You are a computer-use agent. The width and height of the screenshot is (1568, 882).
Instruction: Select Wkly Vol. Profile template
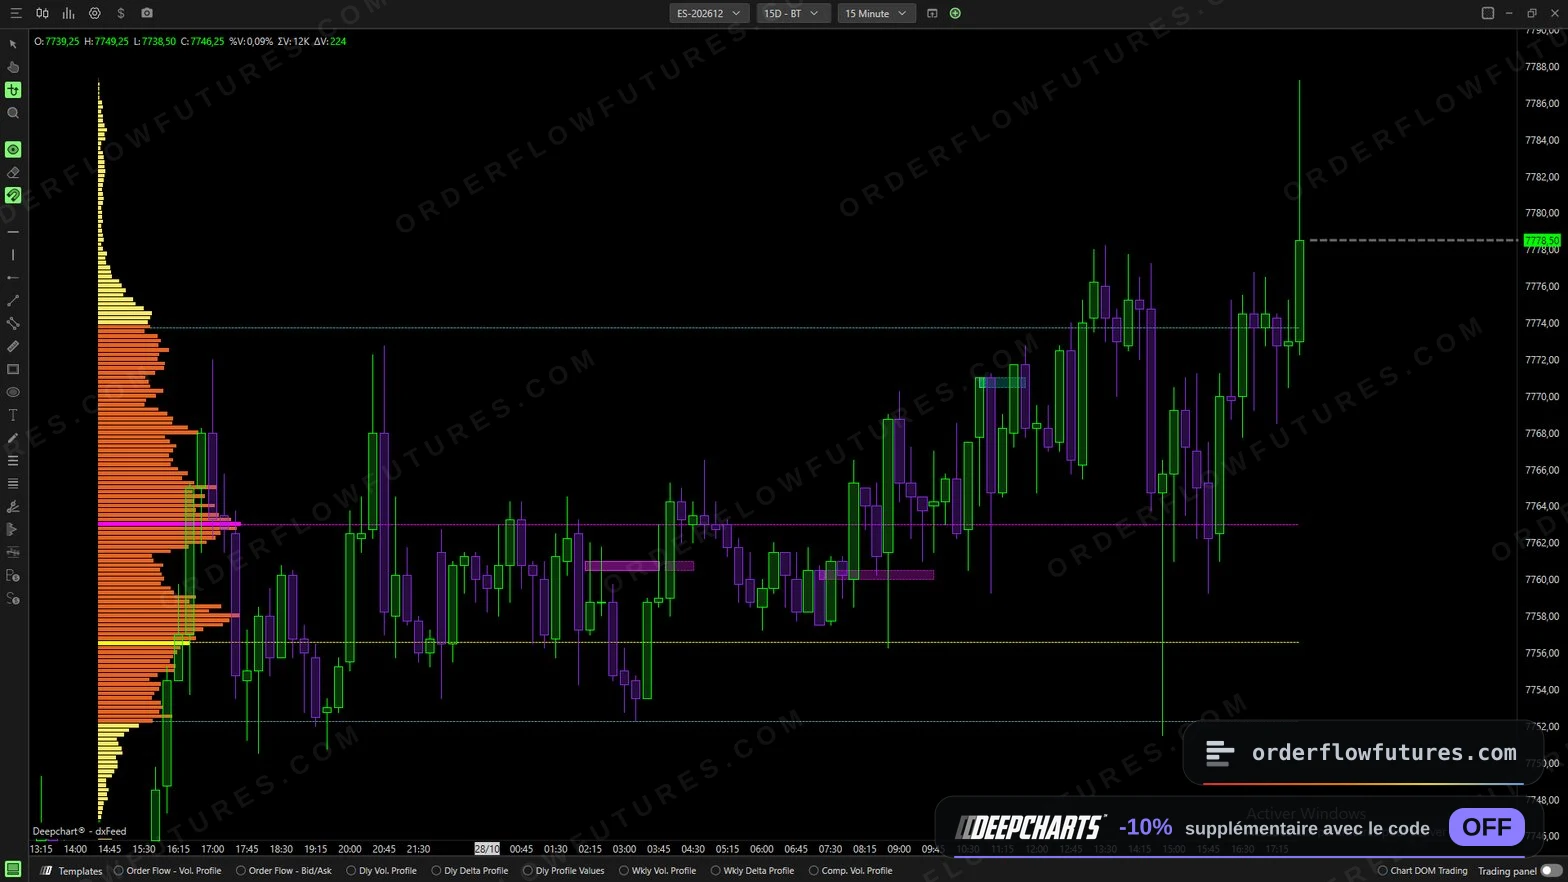click(657, 871)
